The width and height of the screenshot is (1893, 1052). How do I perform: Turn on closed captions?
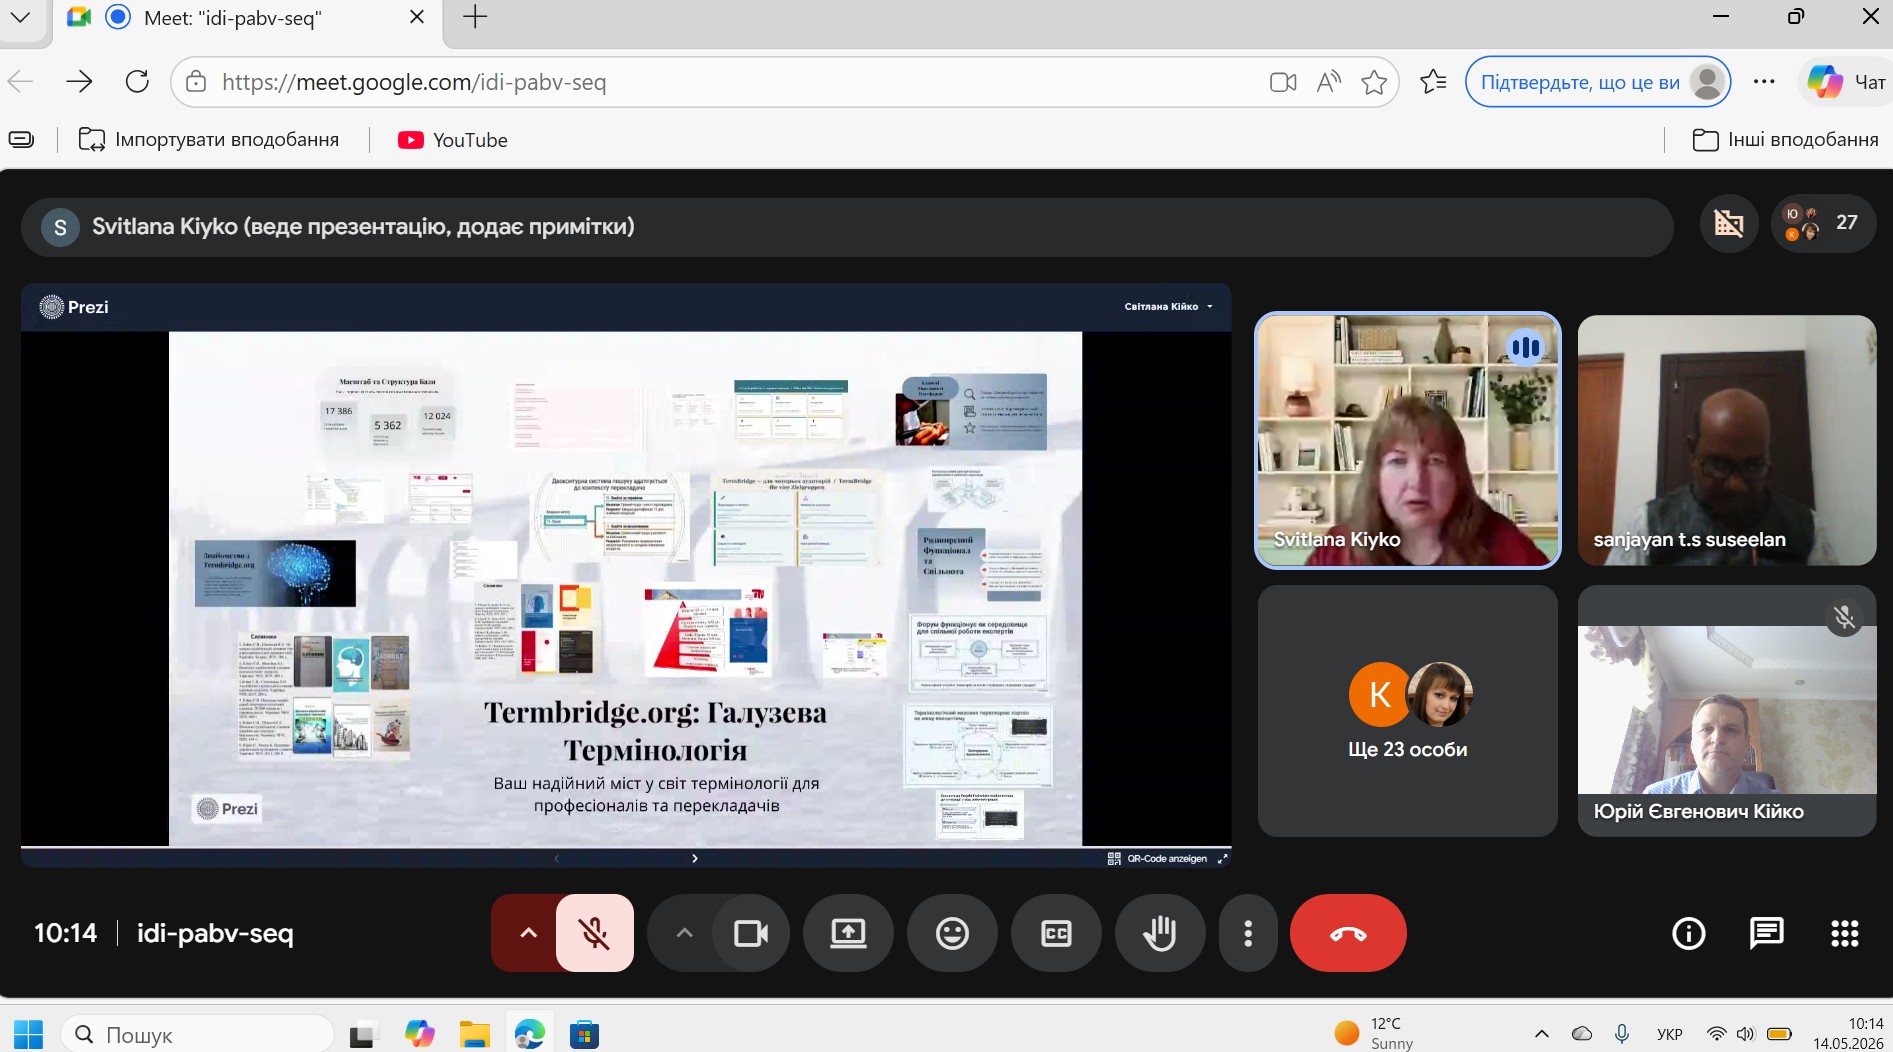click(x=1056, y=933)
